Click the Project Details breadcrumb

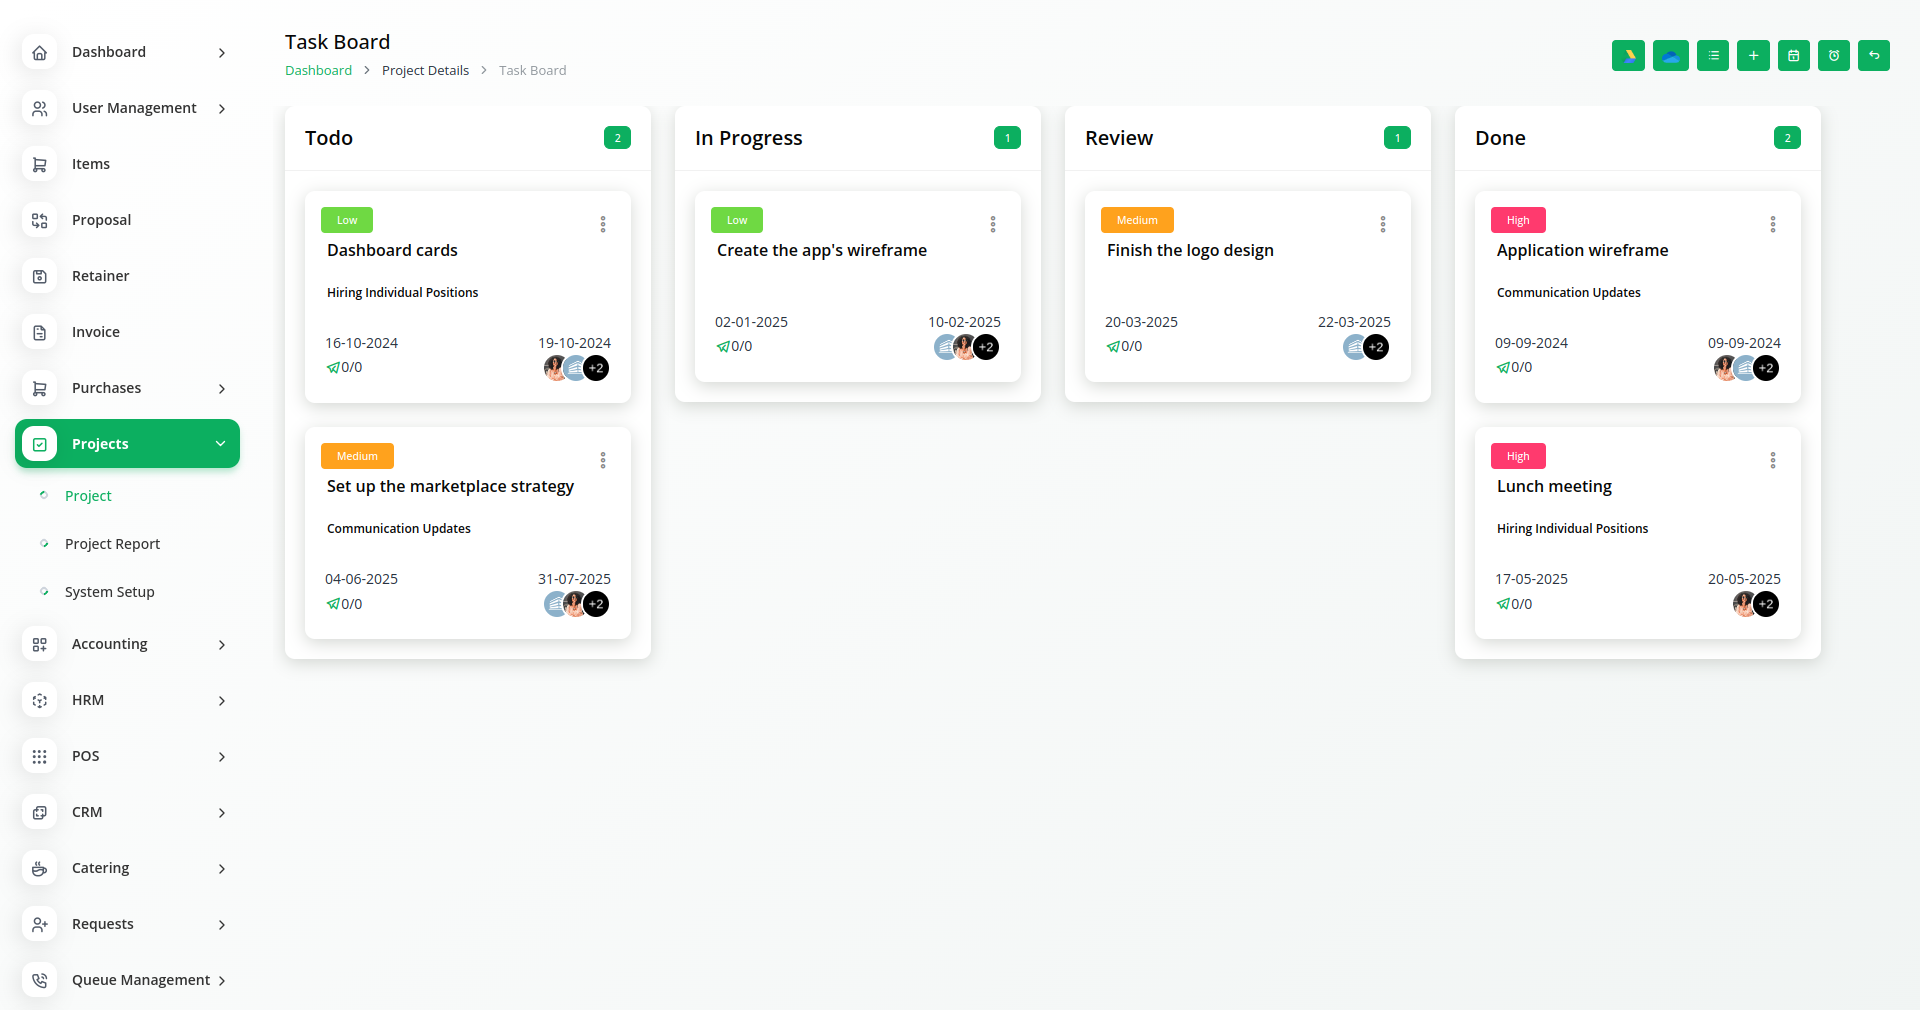coord(425,70)
